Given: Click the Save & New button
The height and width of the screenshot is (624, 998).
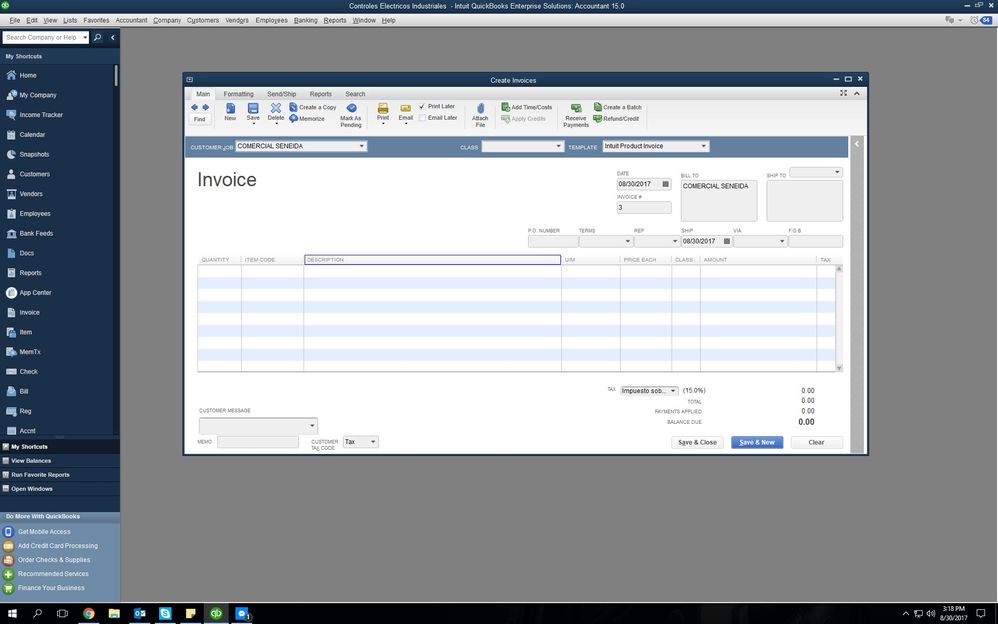Looking at the screenshot, I should point(757,442).
